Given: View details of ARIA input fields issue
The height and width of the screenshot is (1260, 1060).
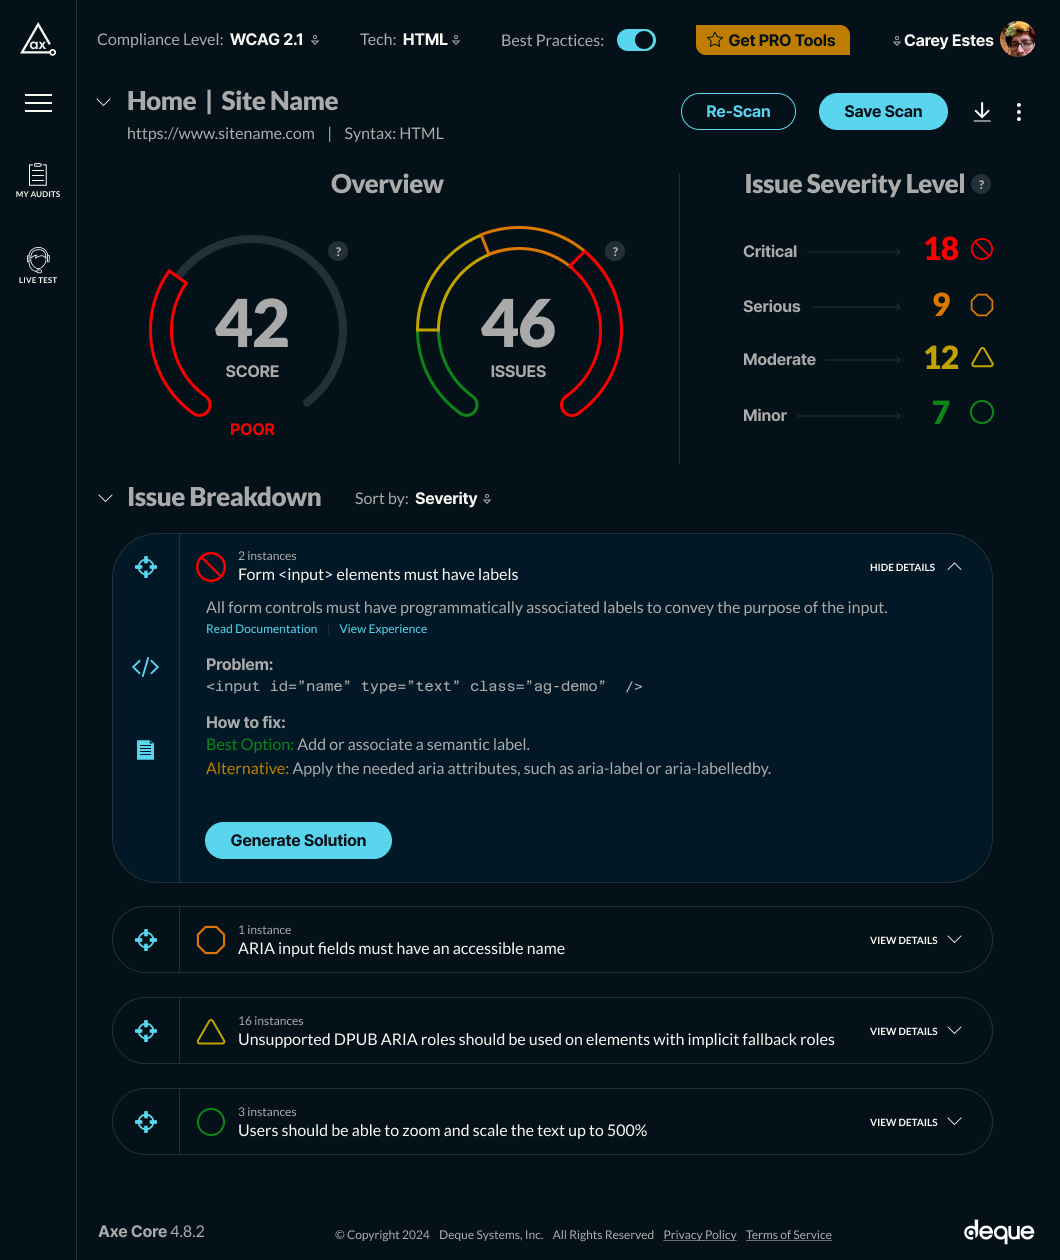Looking at the screenshot, I should (916, 940).
